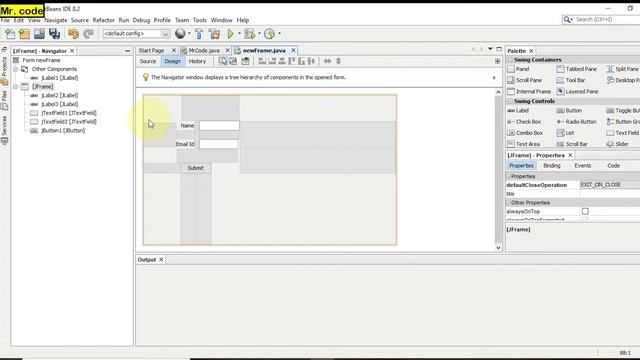The width and height of the screenshot is (640, 360).
Task: Click the Submit button on form
Action: [196, 168]
